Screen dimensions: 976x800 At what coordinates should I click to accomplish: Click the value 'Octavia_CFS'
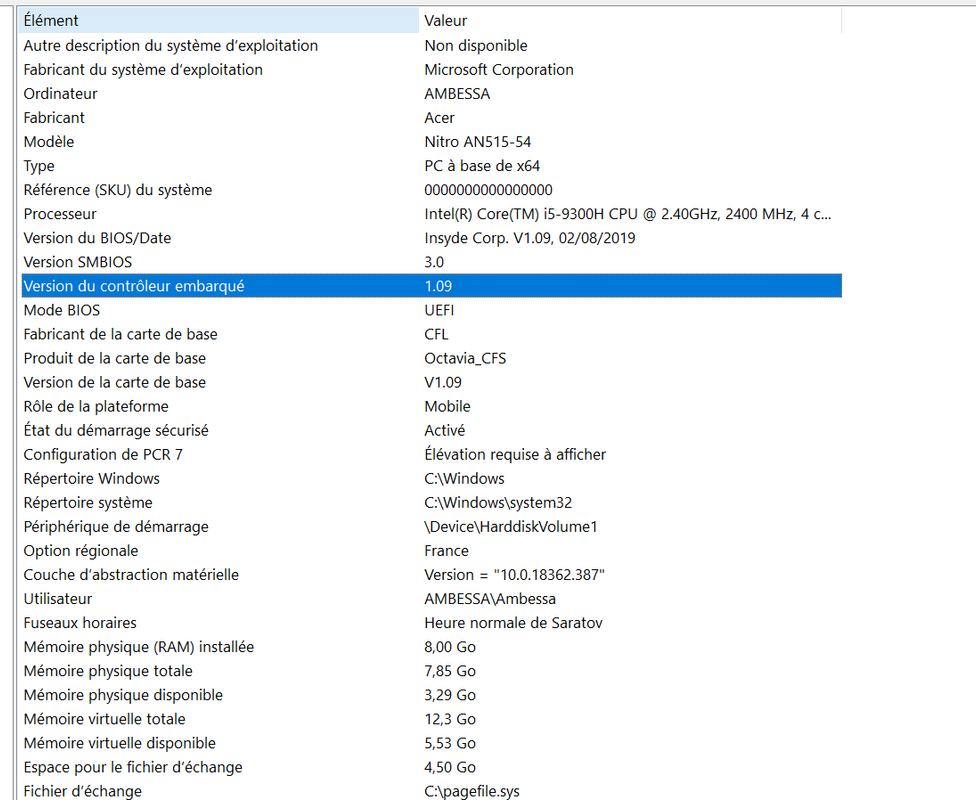tap(465, 359)
